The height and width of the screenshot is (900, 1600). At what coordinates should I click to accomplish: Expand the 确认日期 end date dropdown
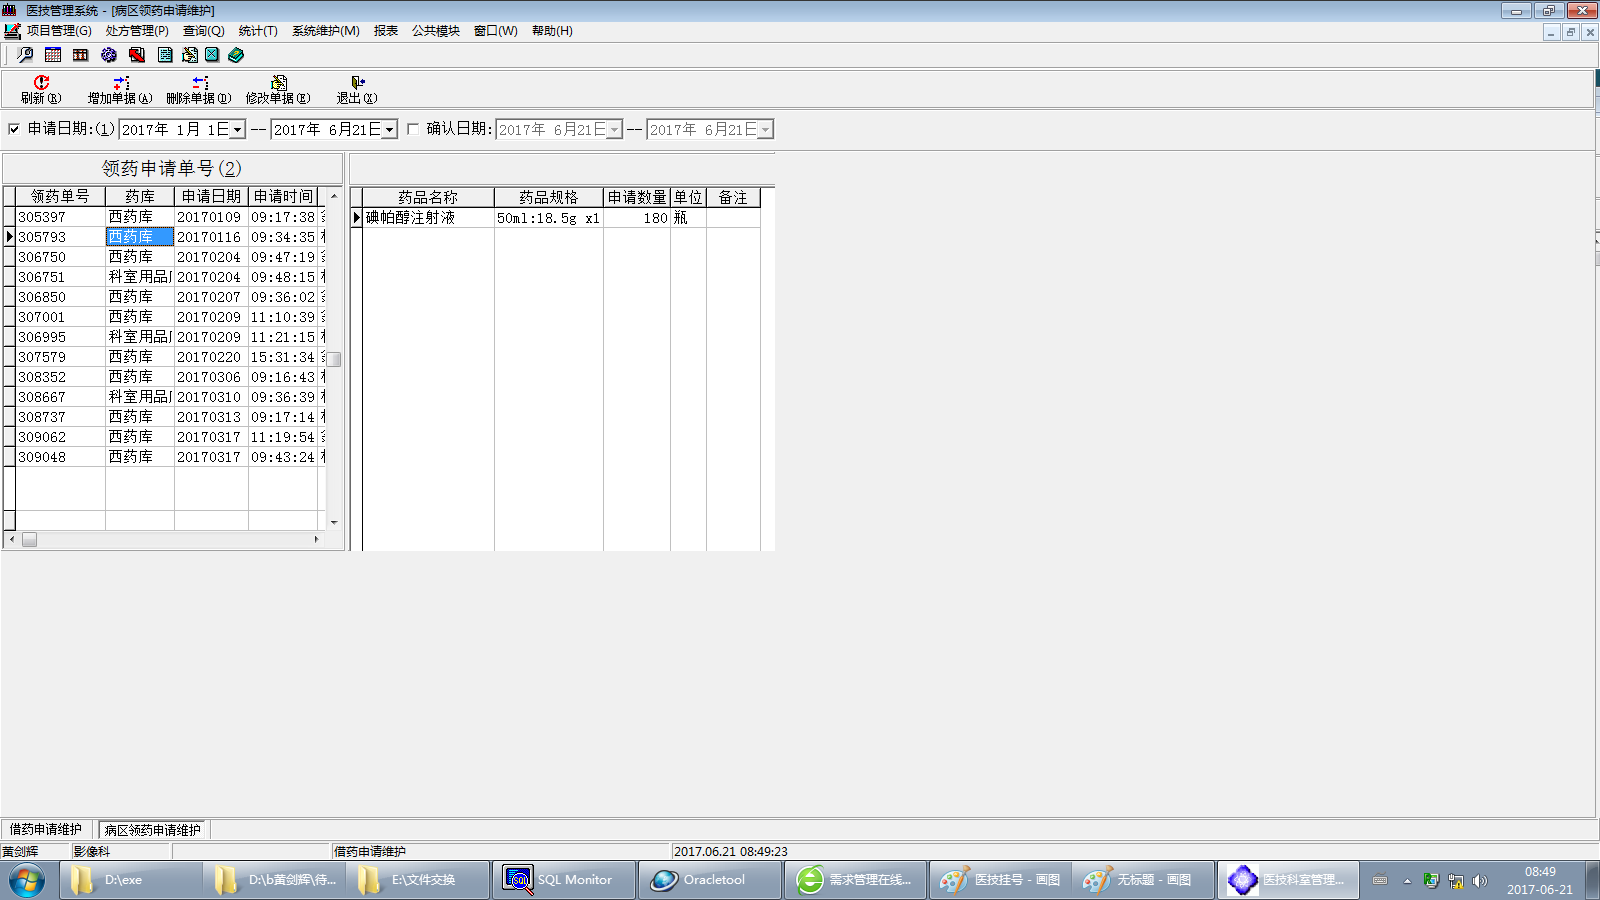click(x=765, y=130)
